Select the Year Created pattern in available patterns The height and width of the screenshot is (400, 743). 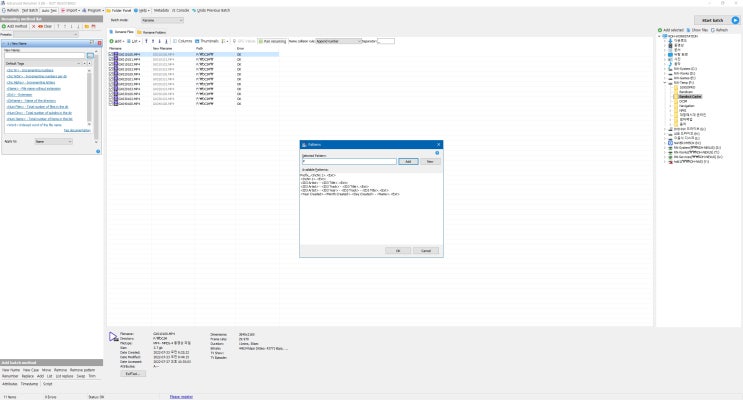coord(350,194)
